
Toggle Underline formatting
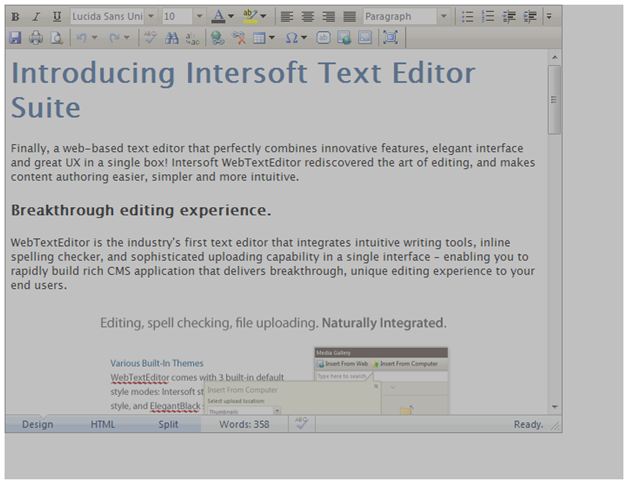point(56,17)
